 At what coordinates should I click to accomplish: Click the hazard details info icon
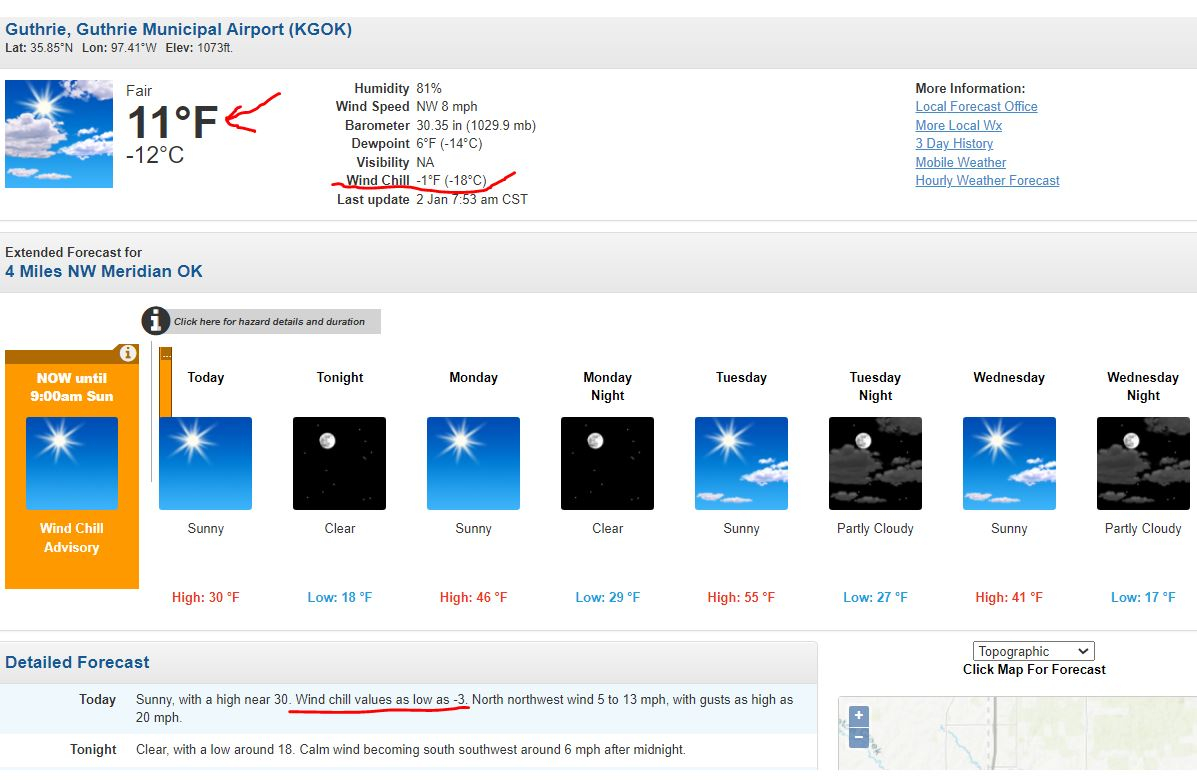[155, 321]
